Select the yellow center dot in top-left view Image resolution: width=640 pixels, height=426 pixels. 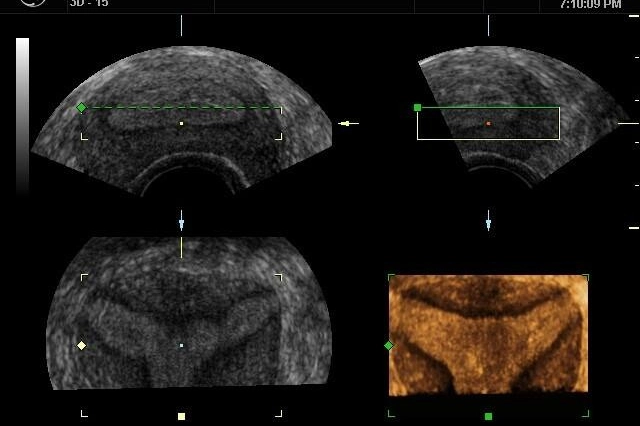pos(181,123)
